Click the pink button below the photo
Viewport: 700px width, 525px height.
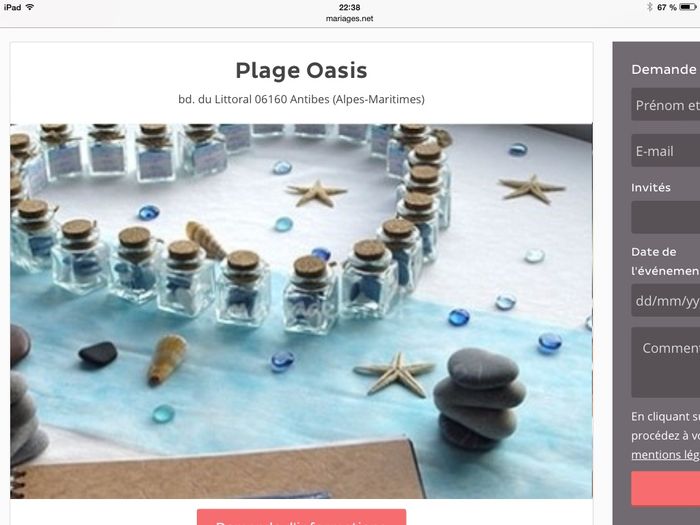click(x=301, y=517)
